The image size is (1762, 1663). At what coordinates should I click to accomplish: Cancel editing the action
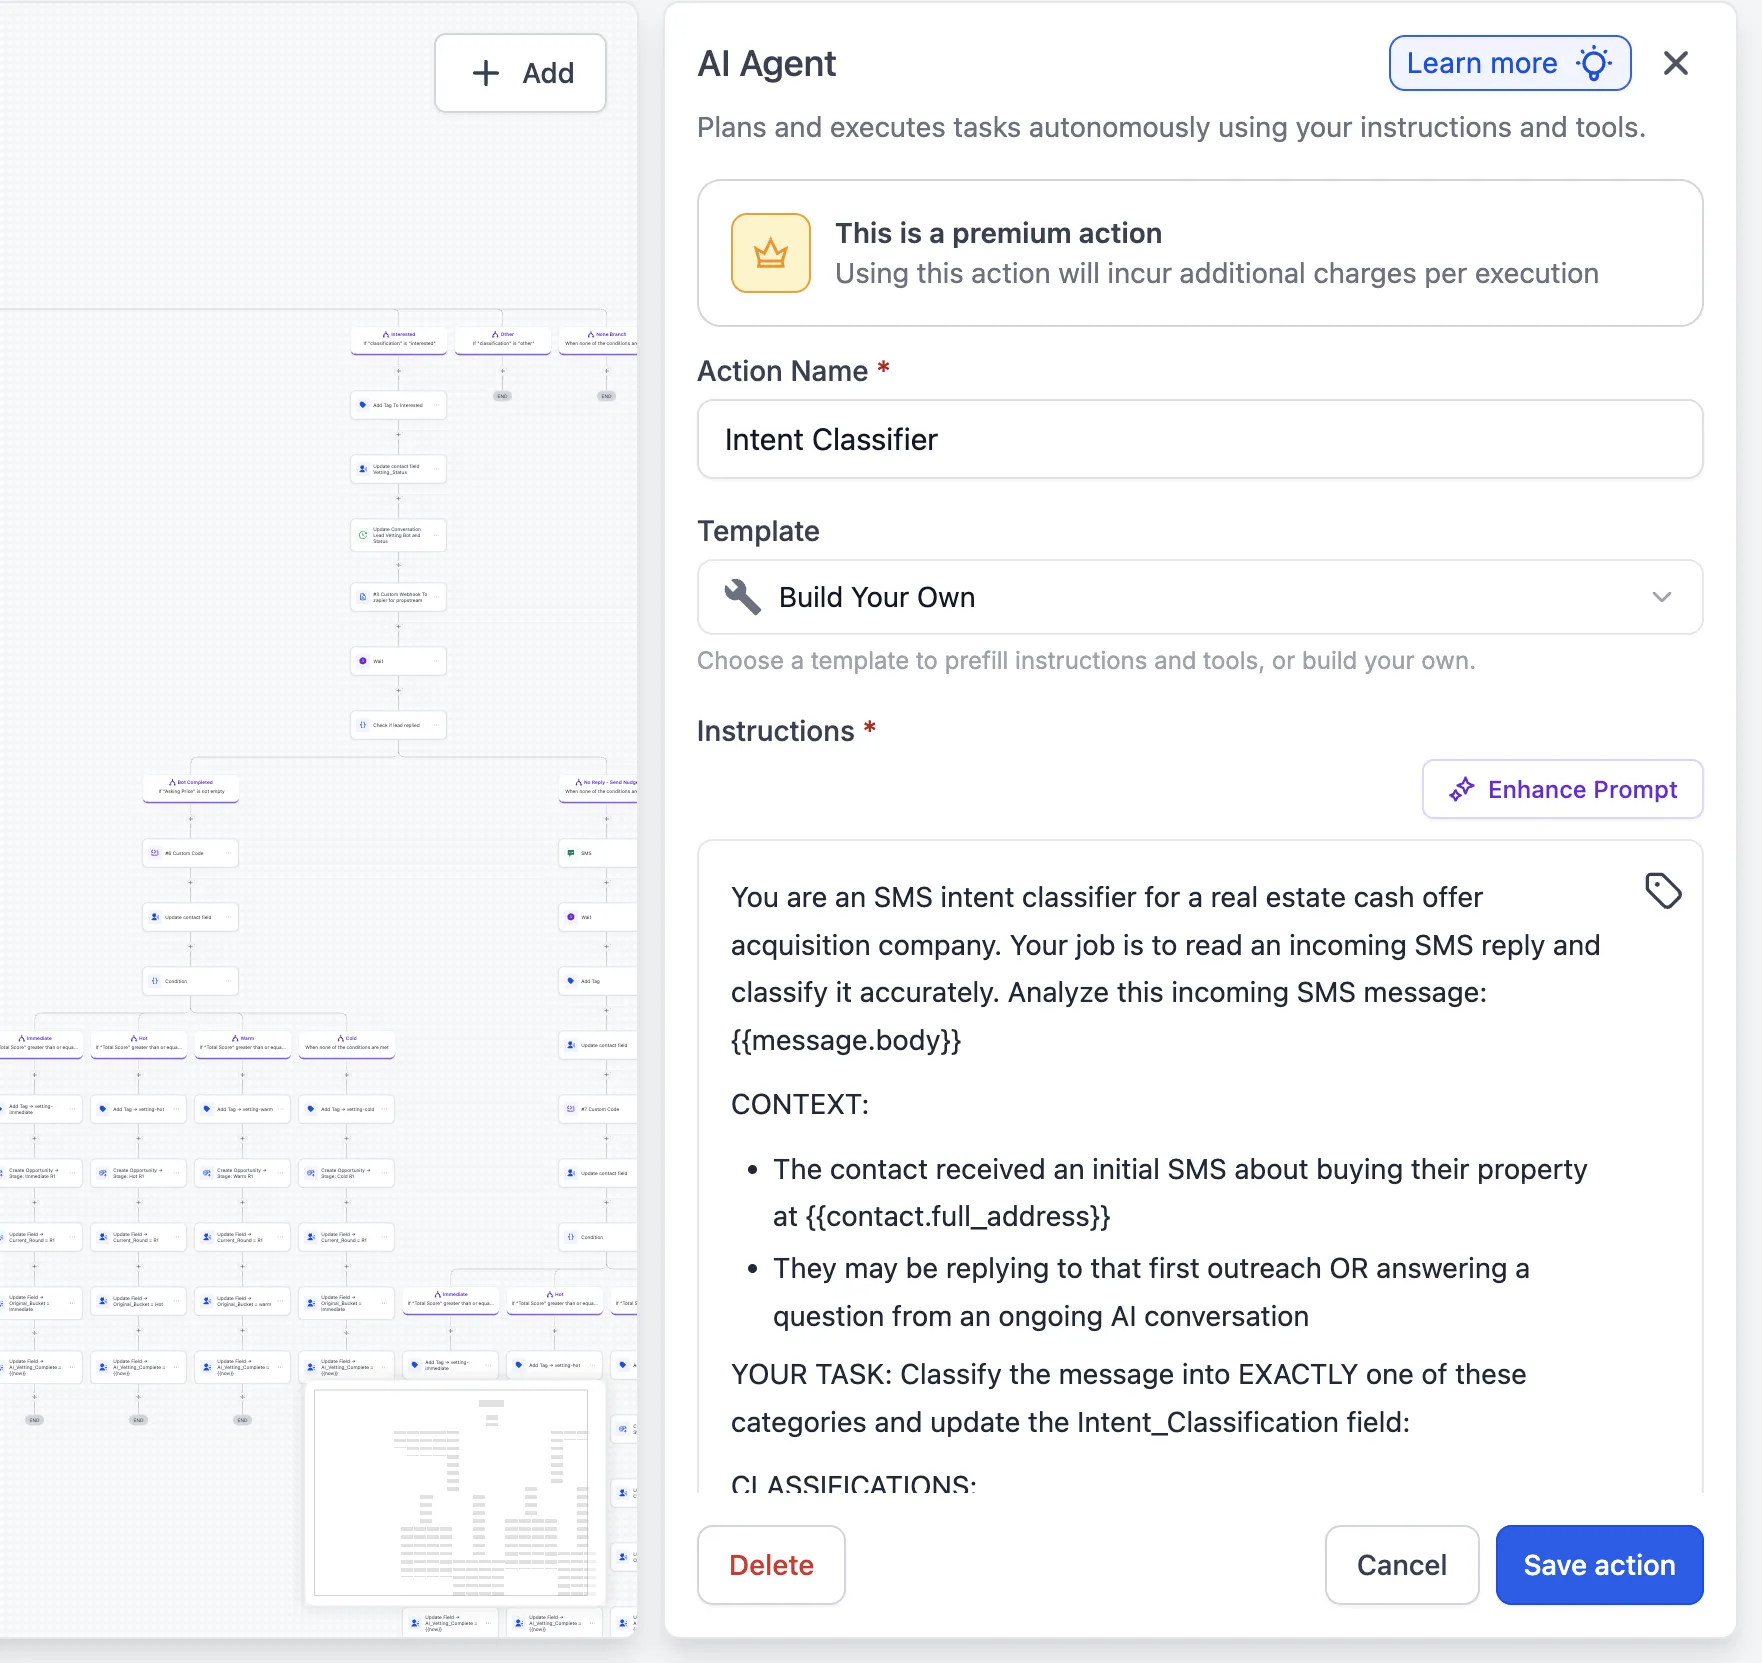click(1401, 1565)
